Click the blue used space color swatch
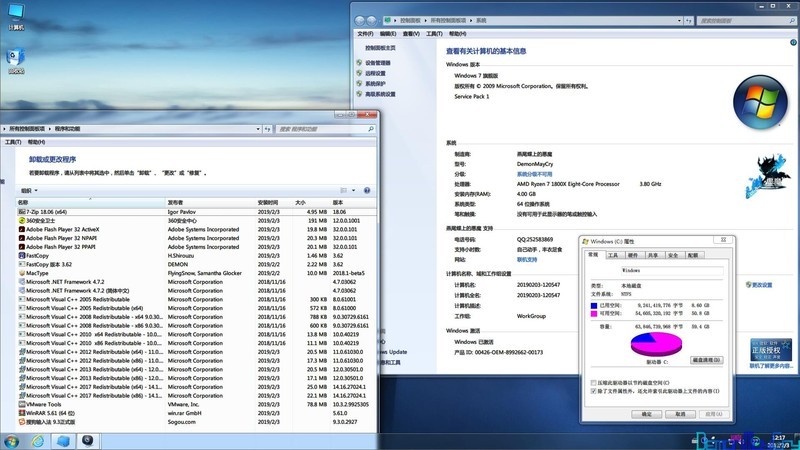The height and width of the screenshot is (450, 800). click(x=593, y=306)
